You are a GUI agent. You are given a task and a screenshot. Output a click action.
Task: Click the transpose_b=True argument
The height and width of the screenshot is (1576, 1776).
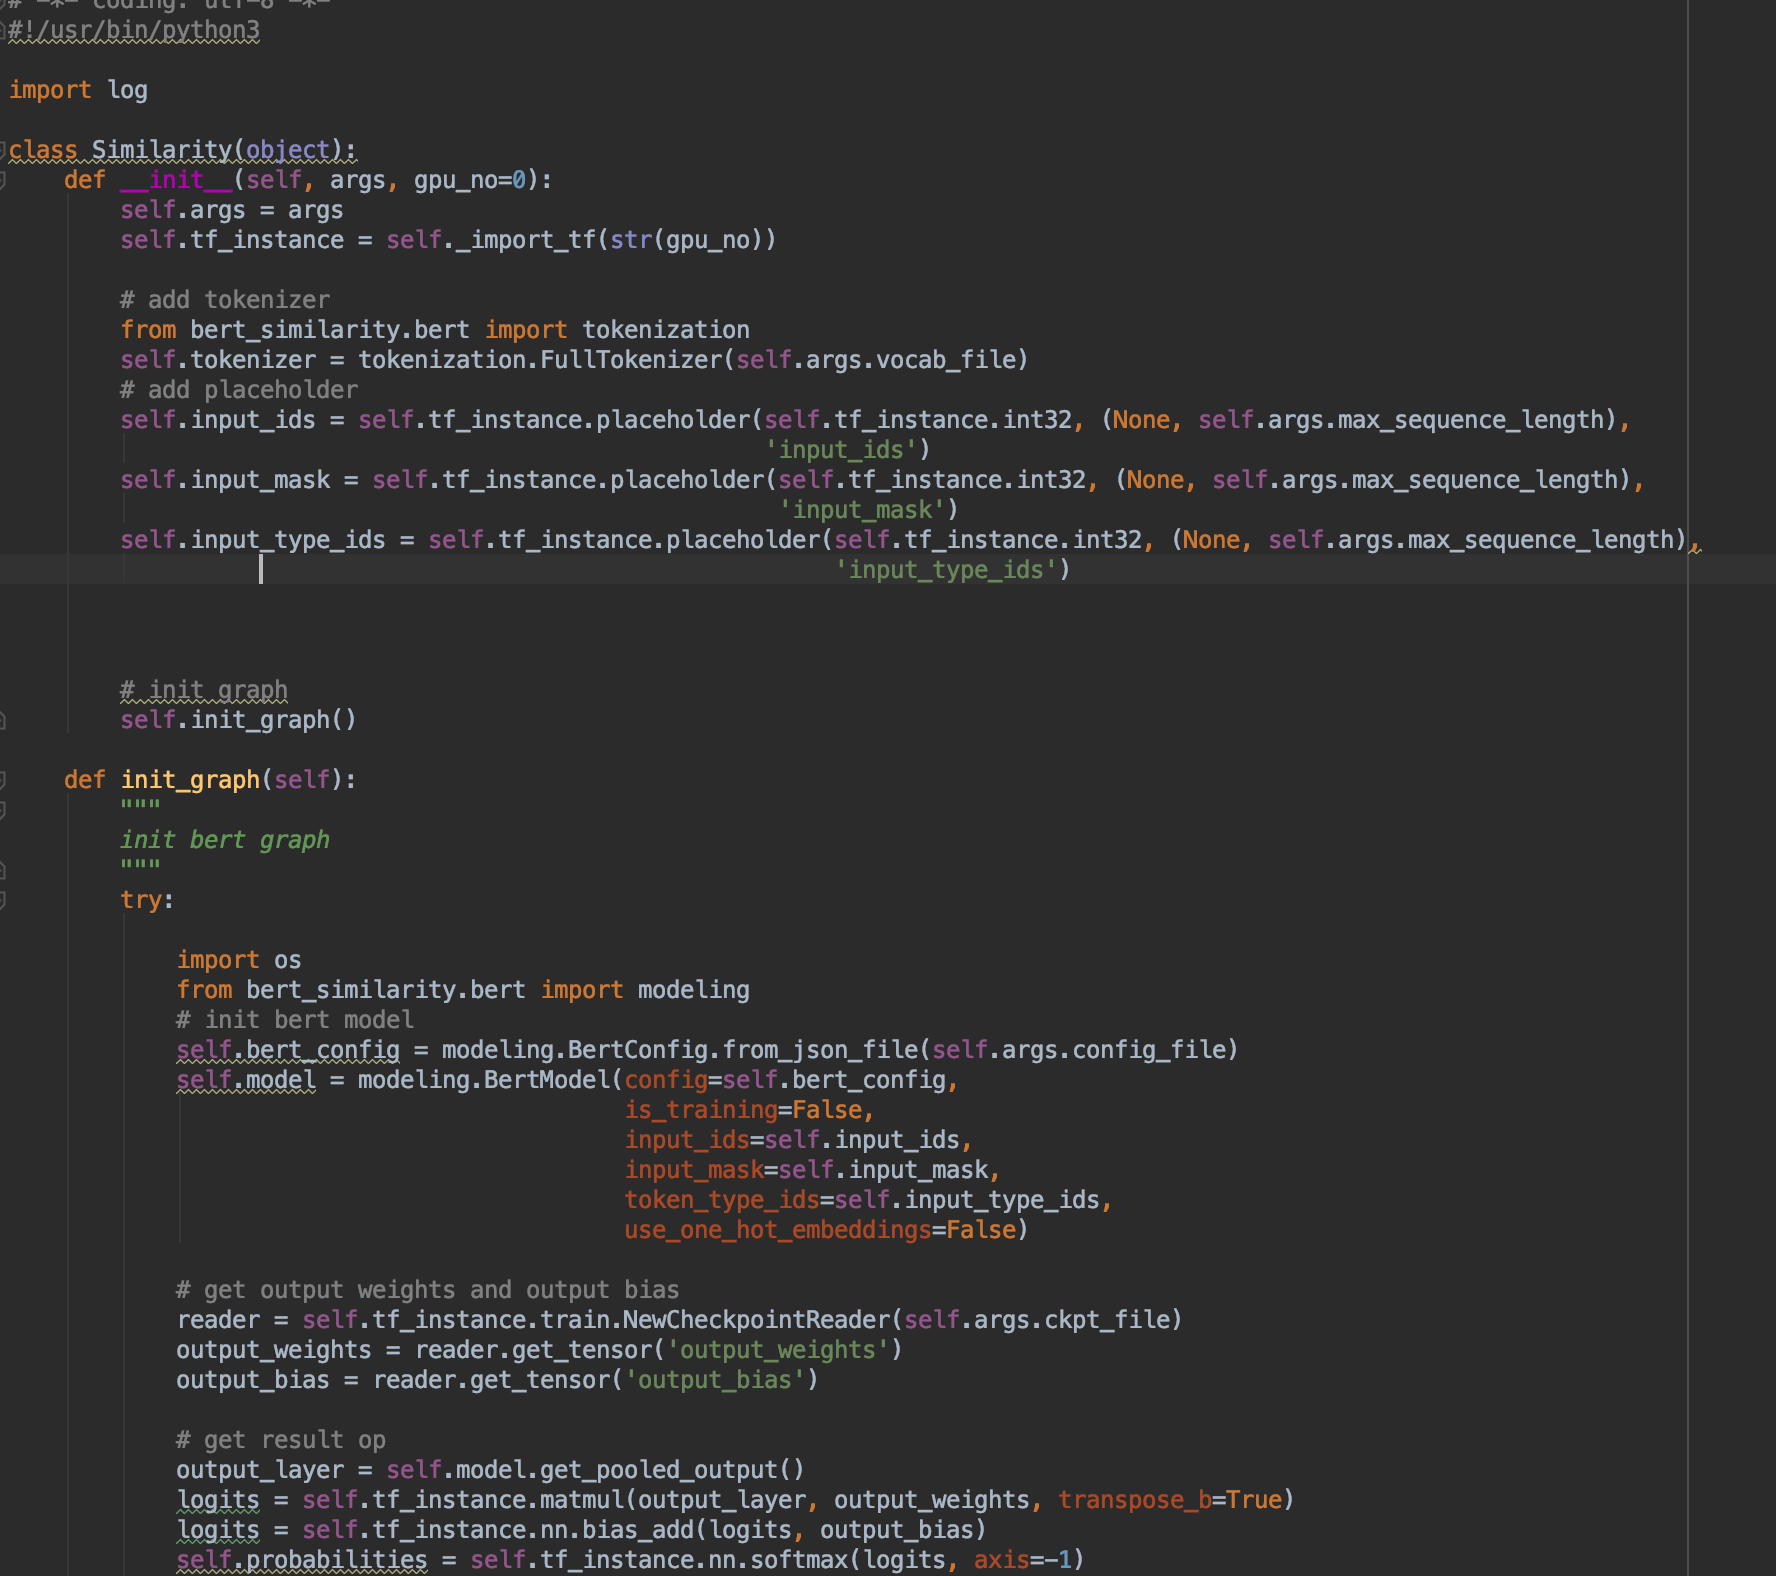pyautogui.click(x=1170, y=1500)
